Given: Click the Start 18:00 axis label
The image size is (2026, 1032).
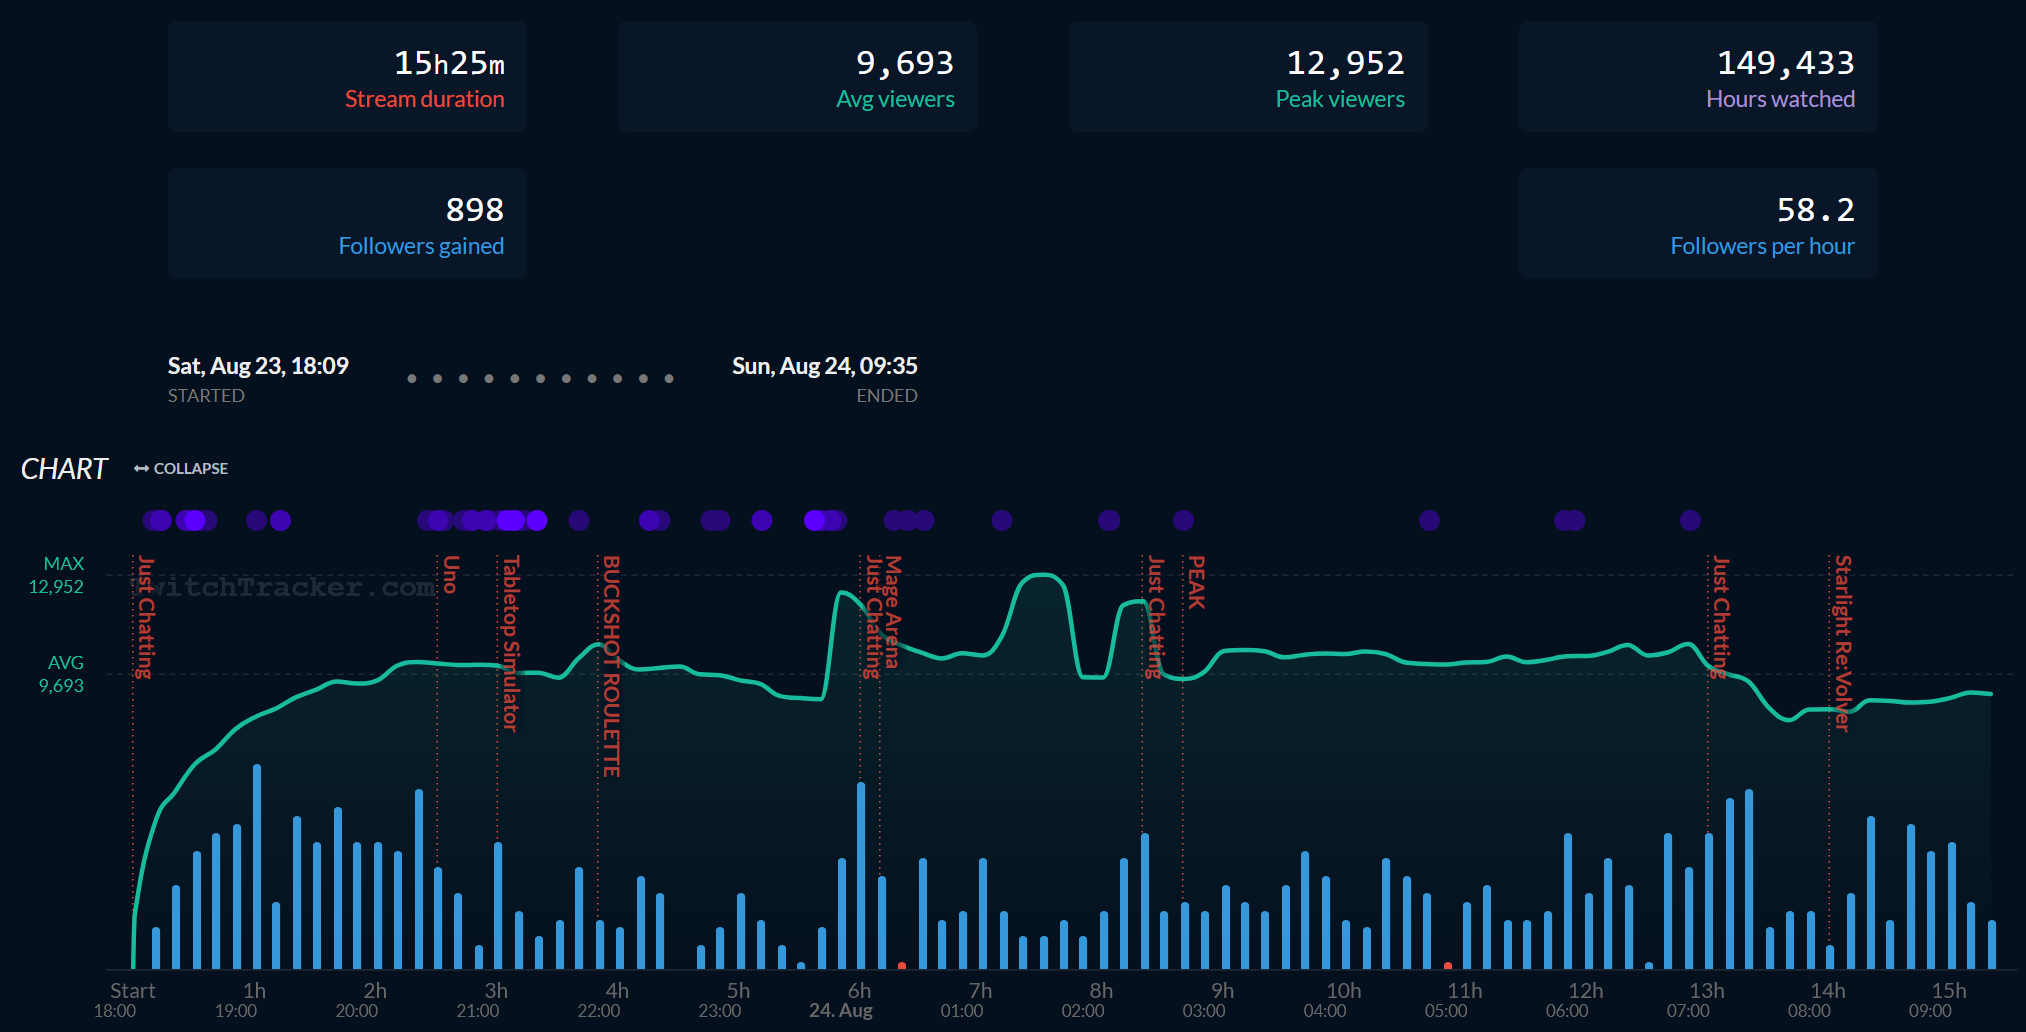Looking at the screenshot, I should coord(124,1000).
